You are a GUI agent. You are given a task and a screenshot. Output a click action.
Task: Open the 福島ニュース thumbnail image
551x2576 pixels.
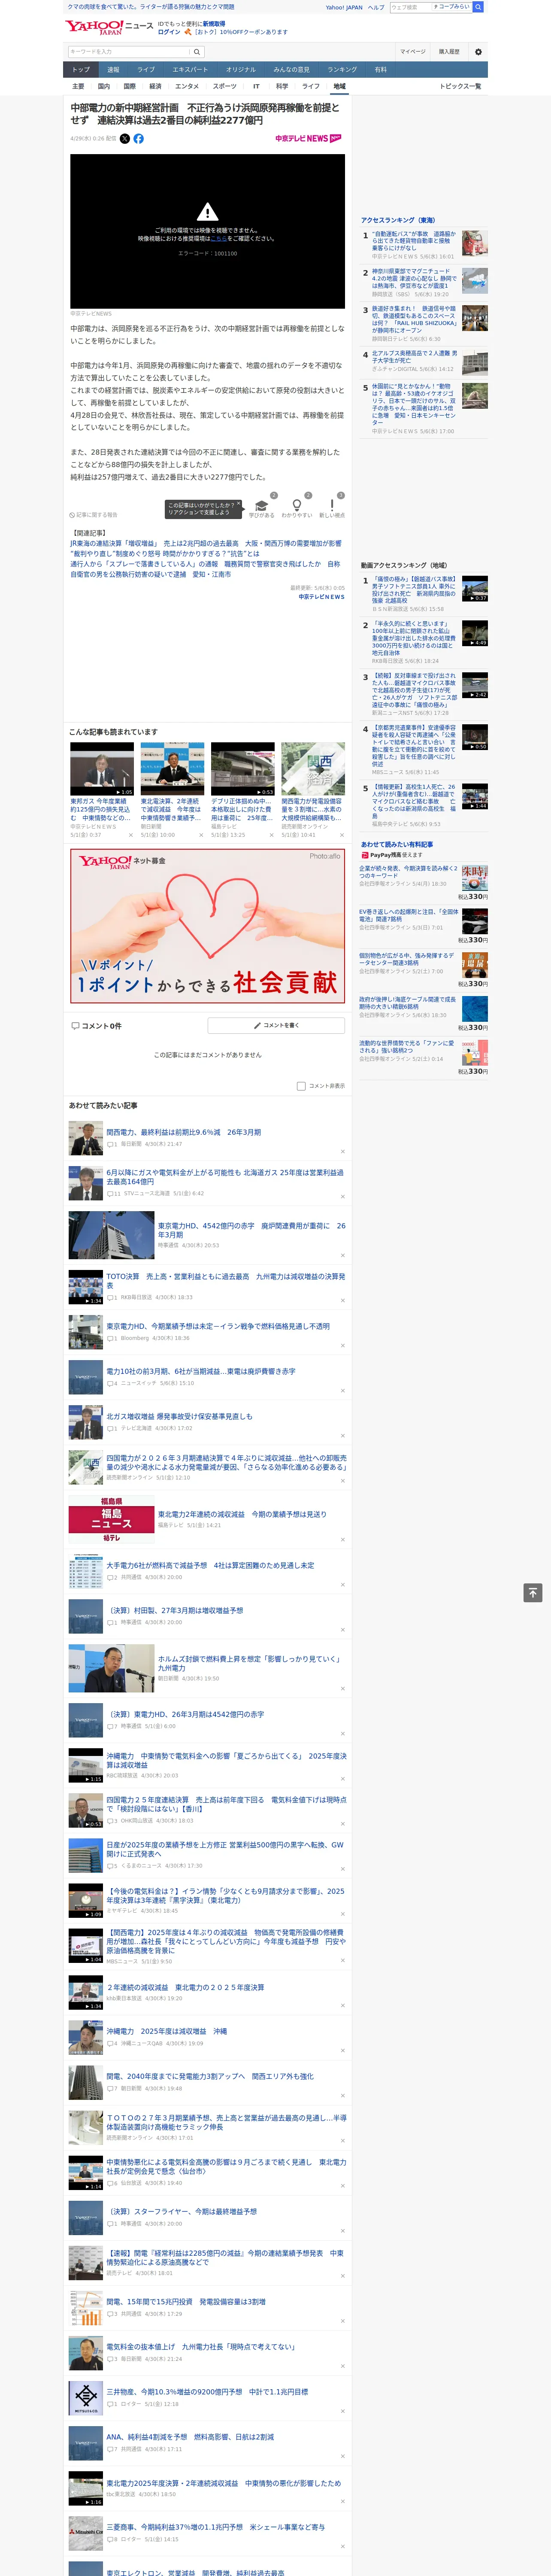coord(111,1519)
